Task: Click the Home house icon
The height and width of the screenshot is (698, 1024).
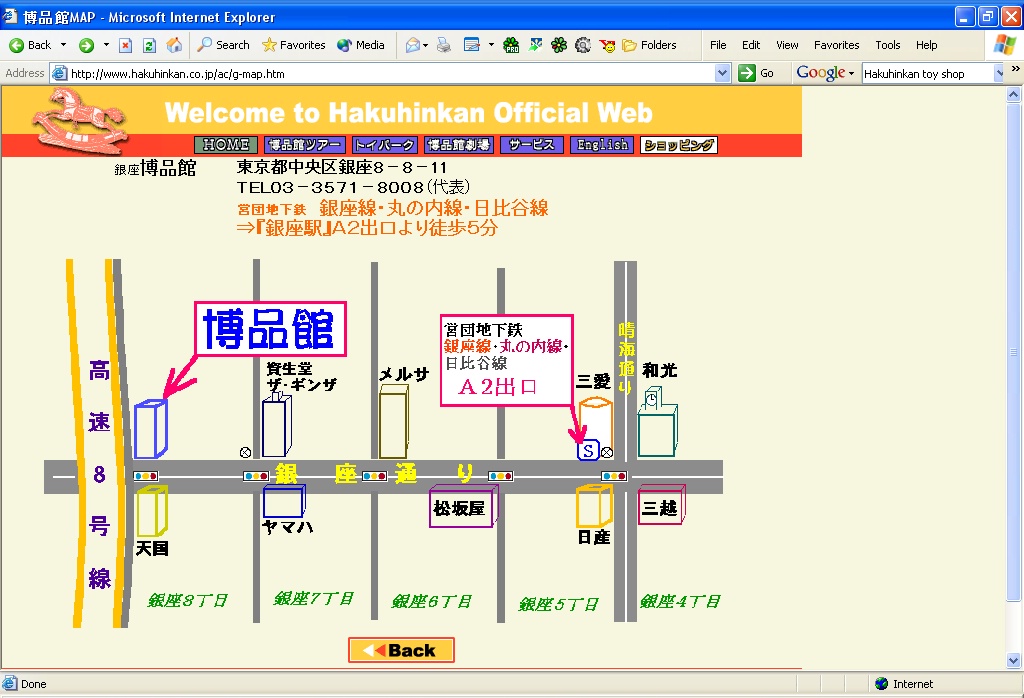Action: pyautogui.click(x=174, y=45)
